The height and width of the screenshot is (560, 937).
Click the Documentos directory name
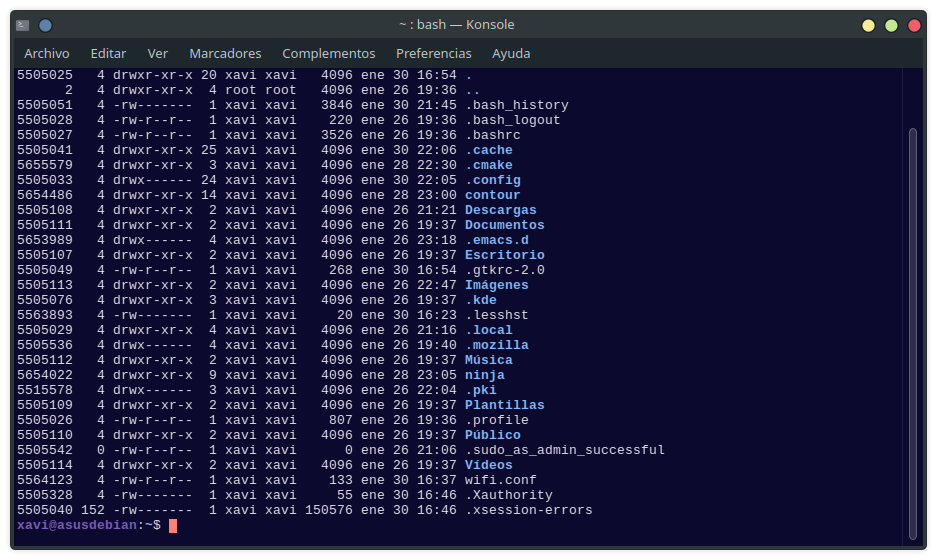[x=505, y=225]
